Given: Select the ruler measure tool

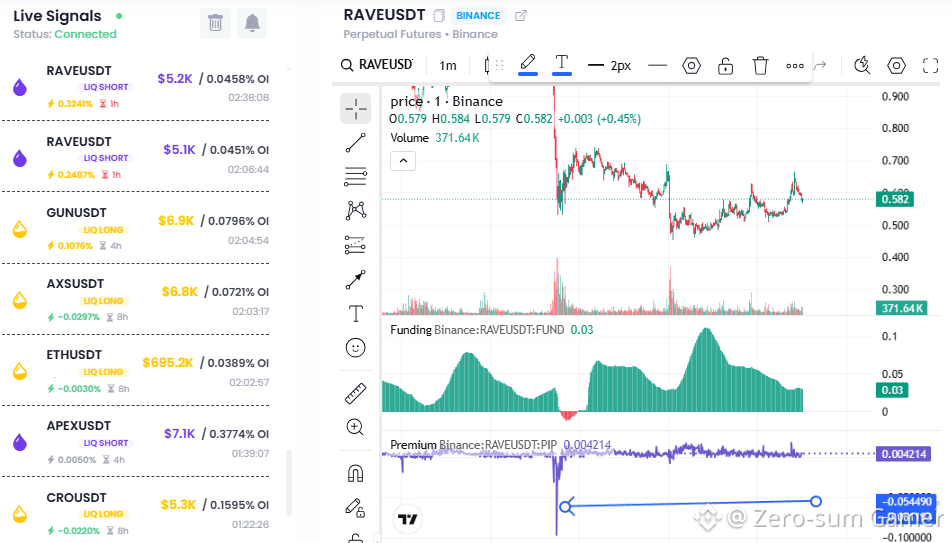Looking at the screenshot, I should click(x=356, y=393).
